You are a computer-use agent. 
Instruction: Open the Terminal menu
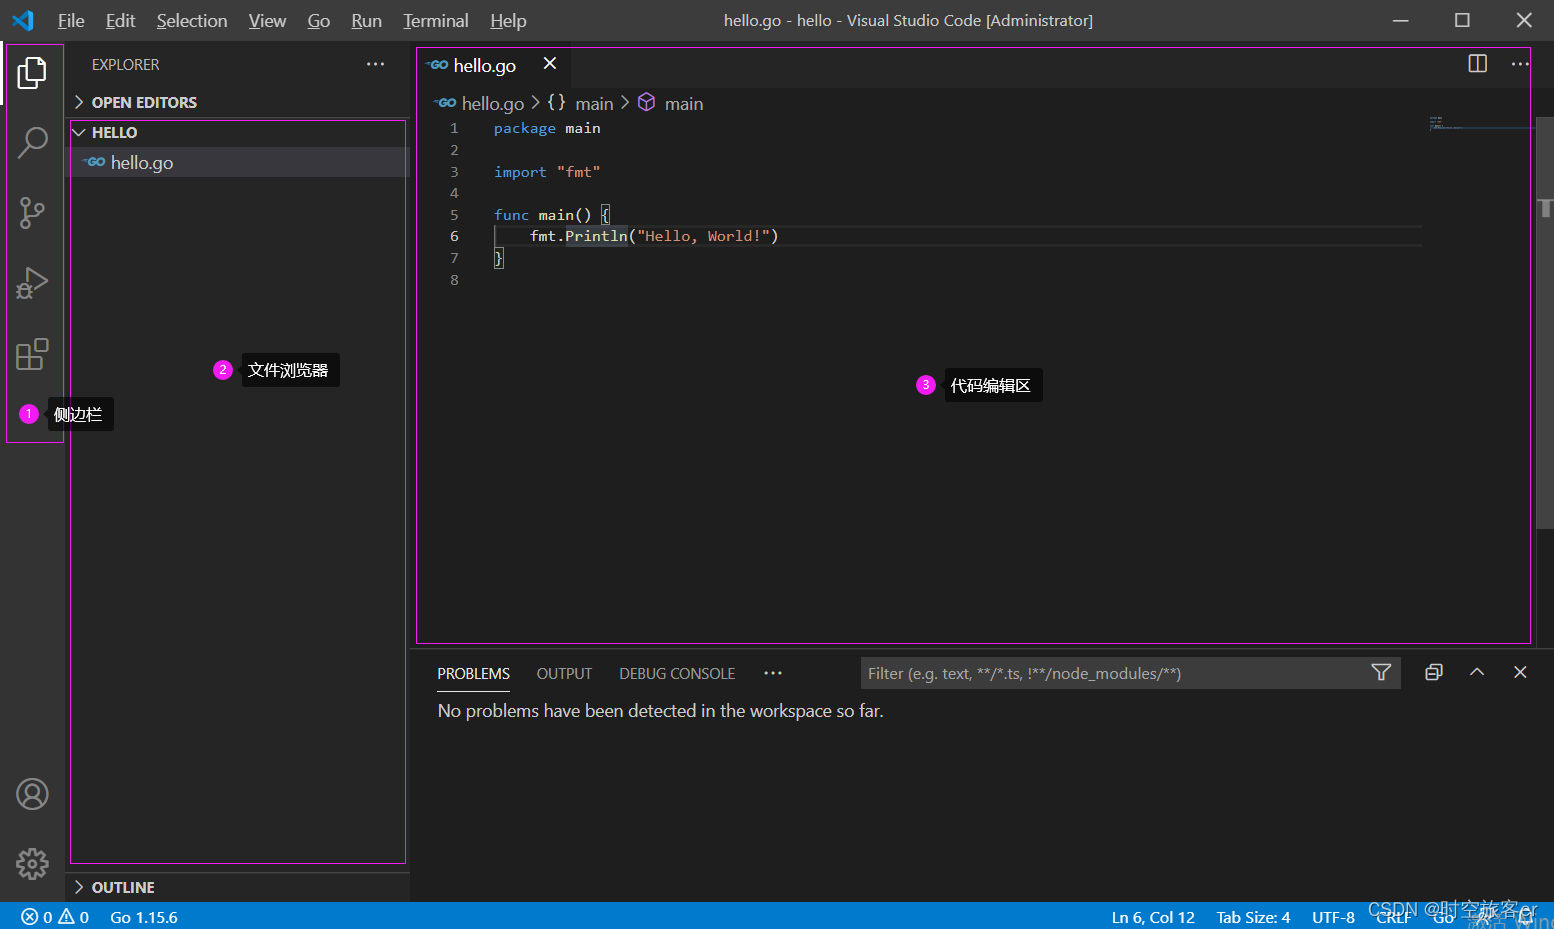[x=436, y=20]
